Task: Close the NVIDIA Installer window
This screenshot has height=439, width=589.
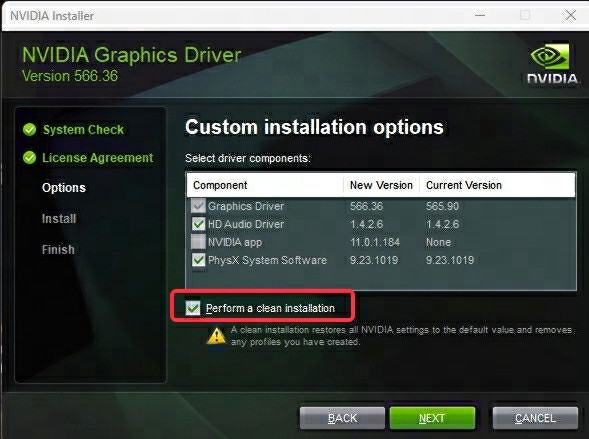Action: coord(571,15)
